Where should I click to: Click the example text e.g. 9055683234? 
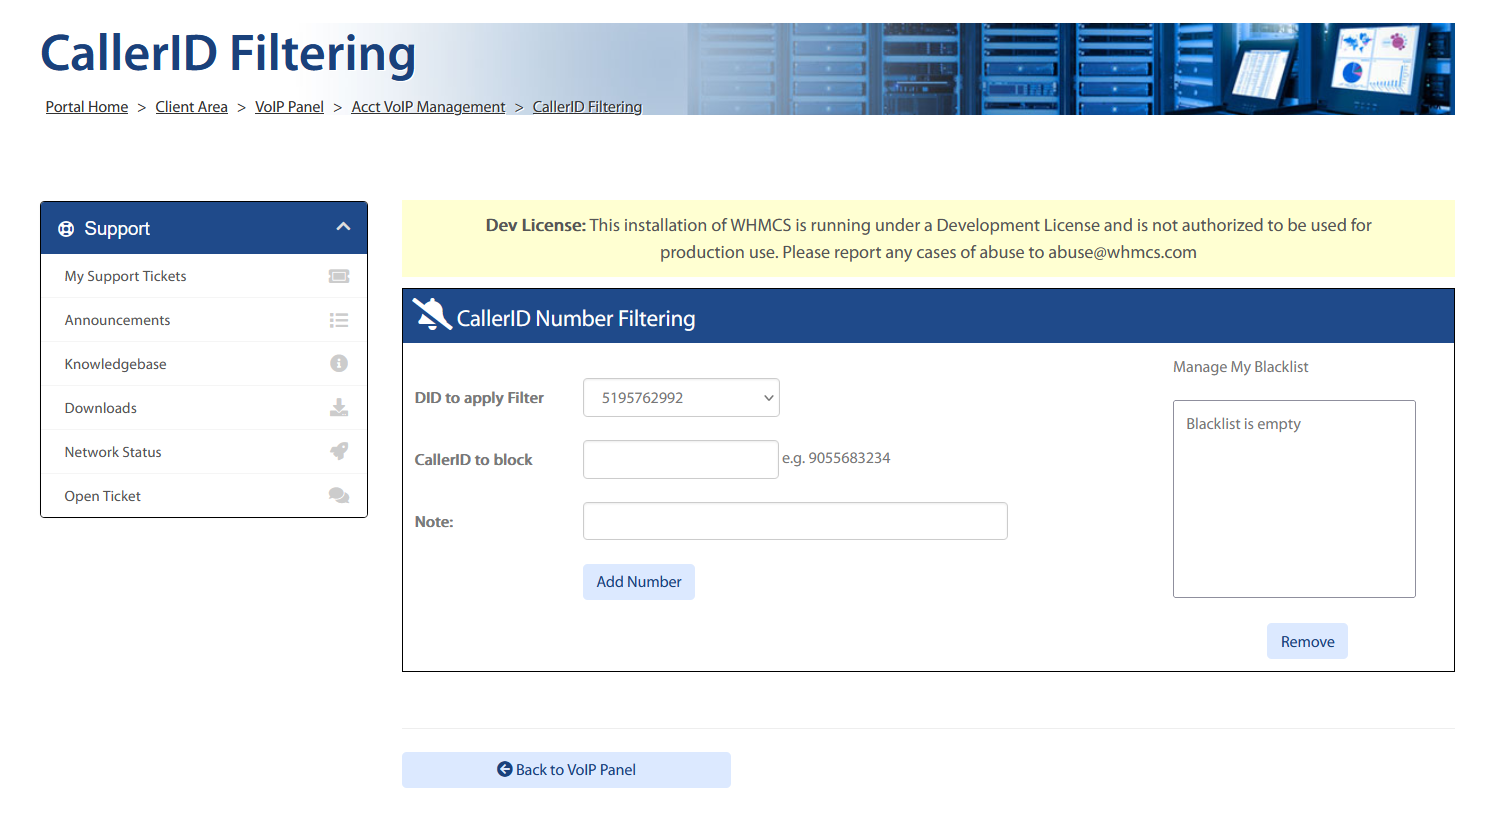point(836,458)
